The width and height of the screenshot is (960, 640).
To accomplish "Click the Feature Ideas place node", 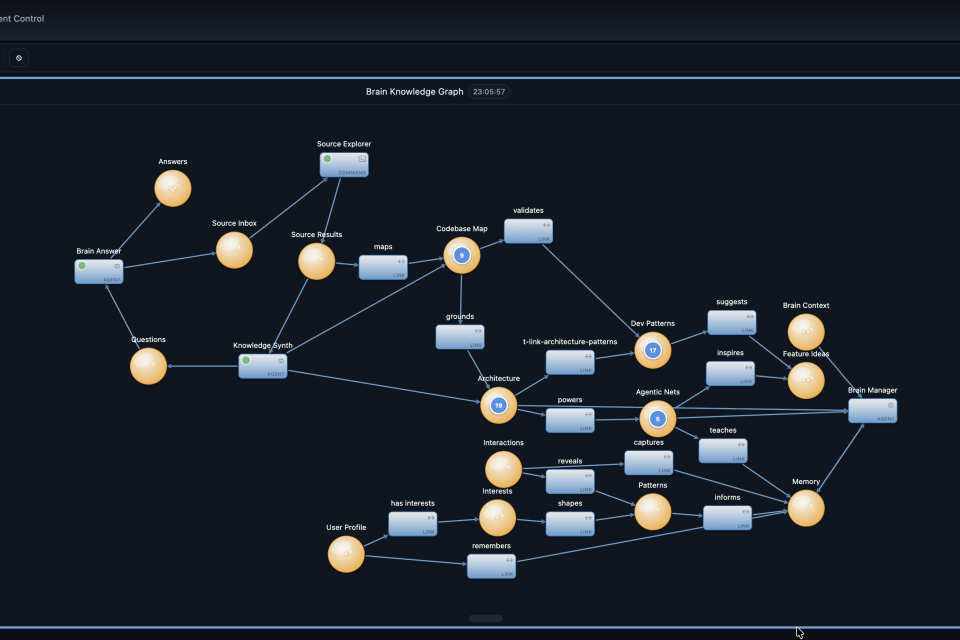I will (805, 380).
